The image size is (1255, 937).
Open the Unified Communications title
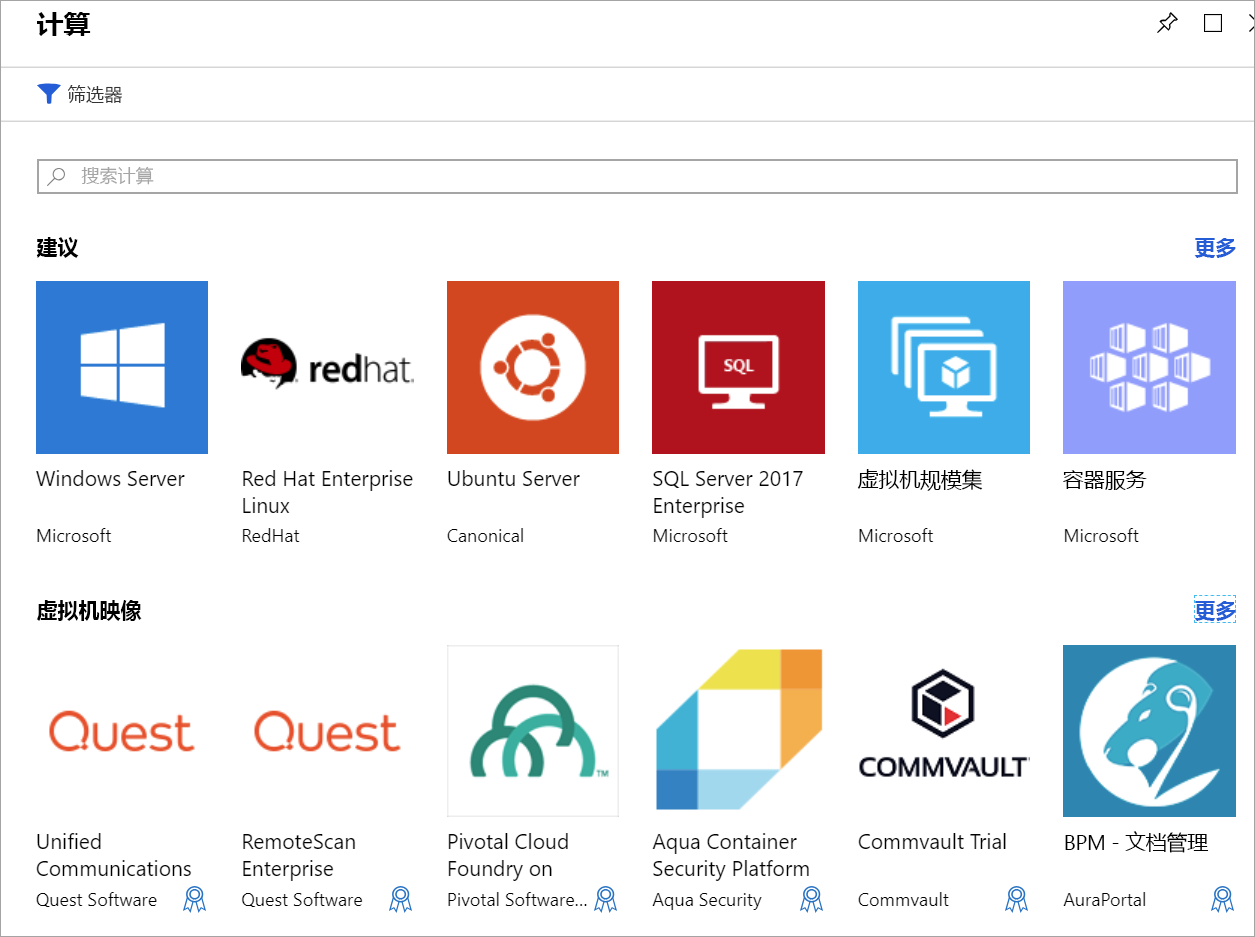(114, 855)
